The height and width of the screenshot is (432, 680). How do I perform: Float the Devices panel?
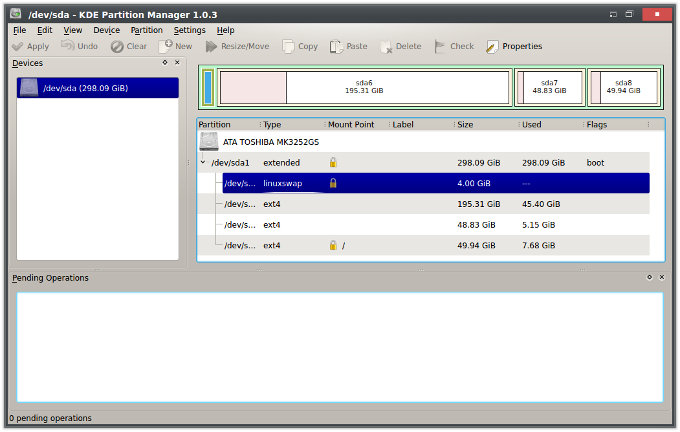click(x=165, y=62)
